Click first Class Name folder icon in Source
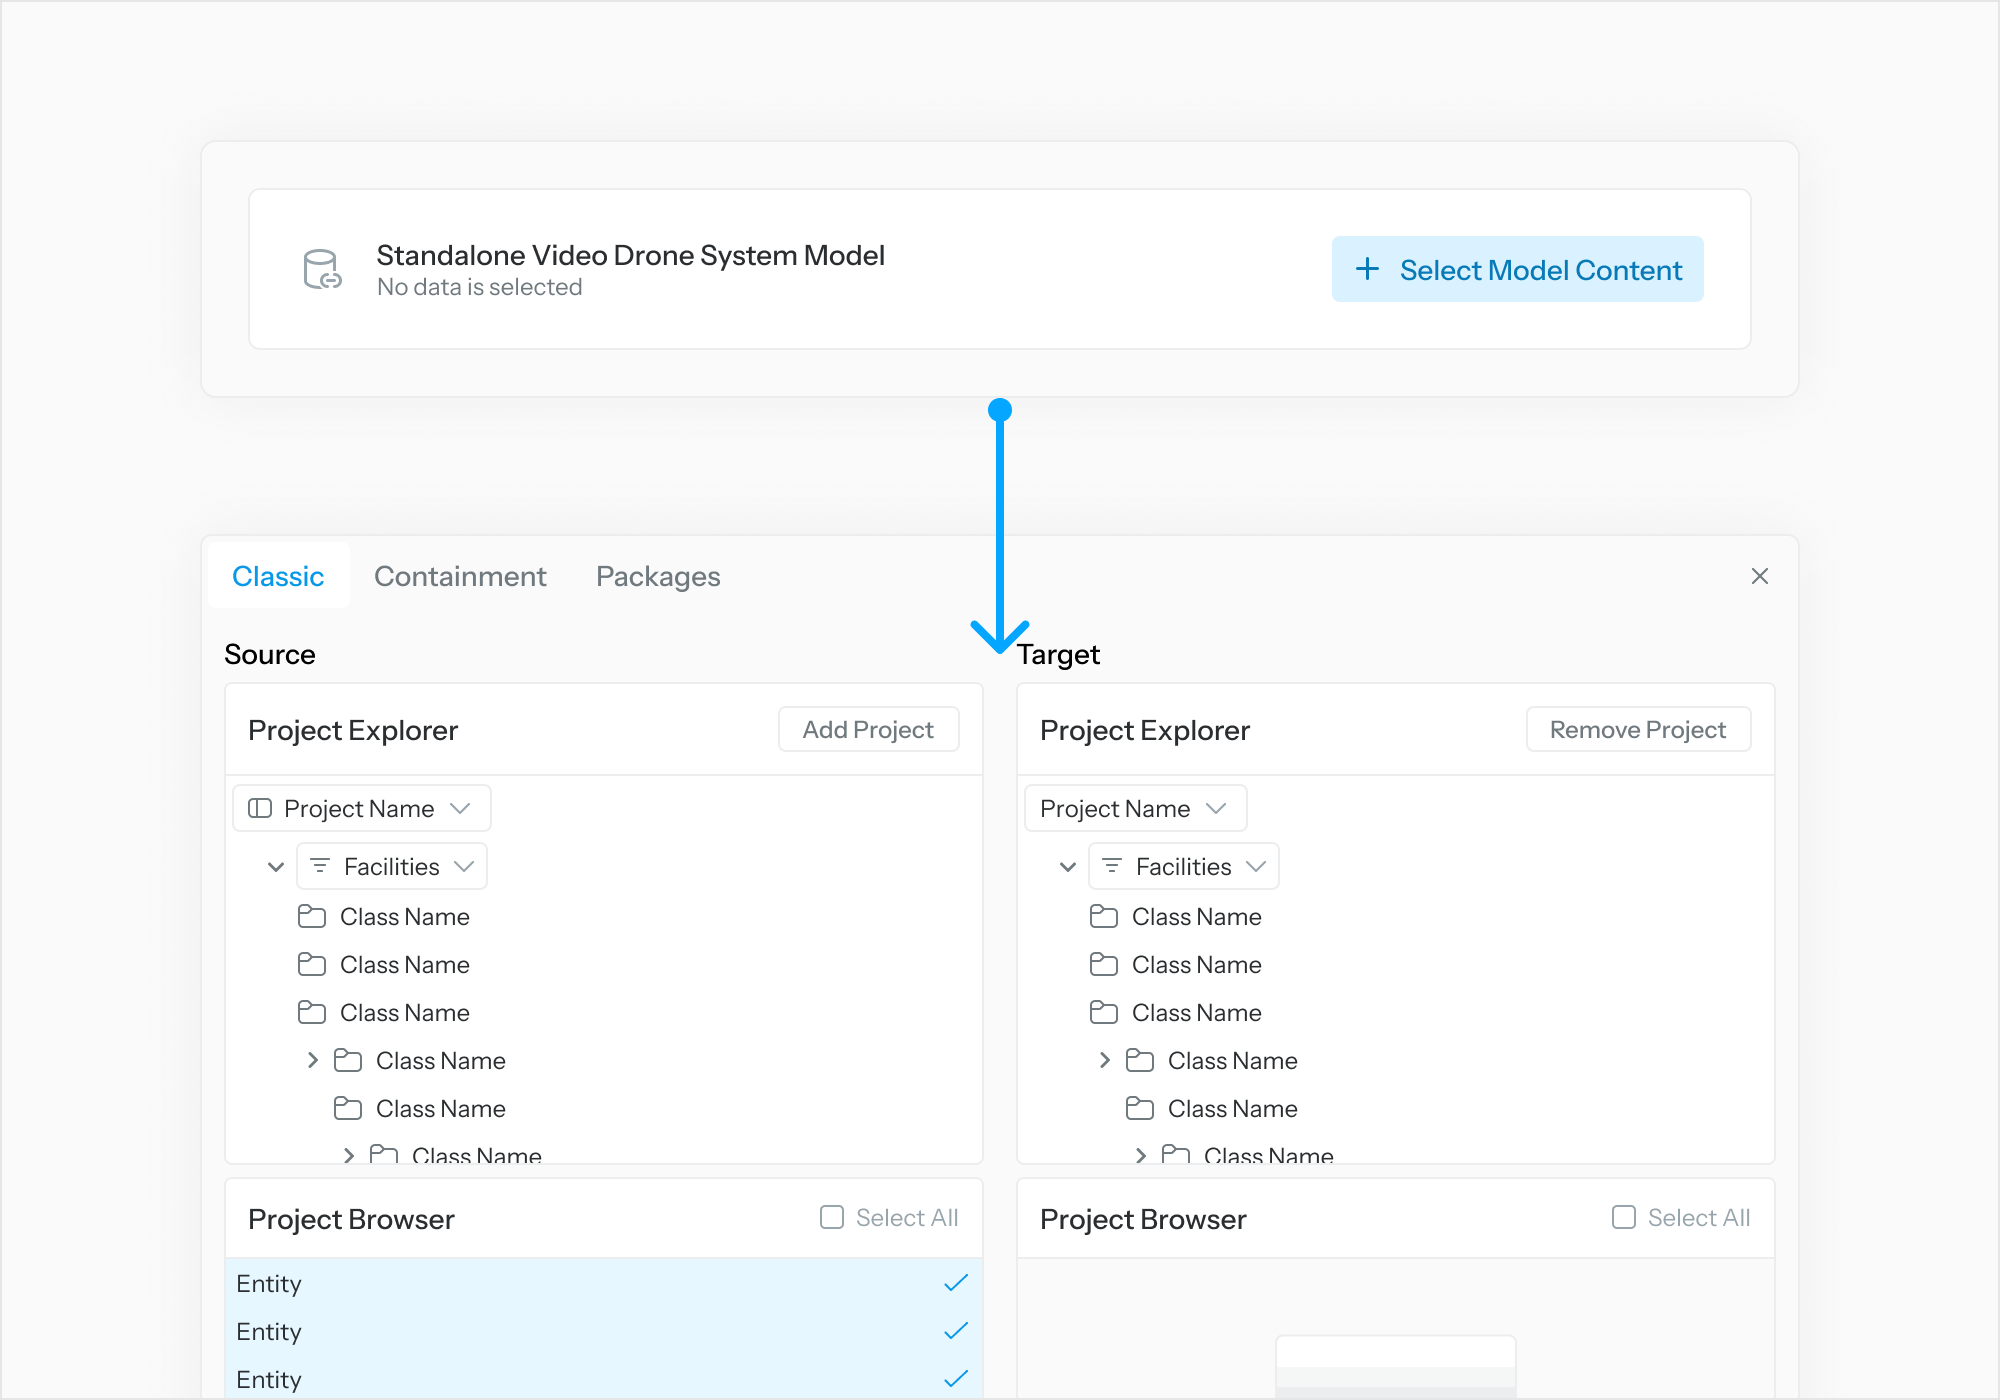The width and height of the screenshot is (2000, 1400). tap(312, 916)
